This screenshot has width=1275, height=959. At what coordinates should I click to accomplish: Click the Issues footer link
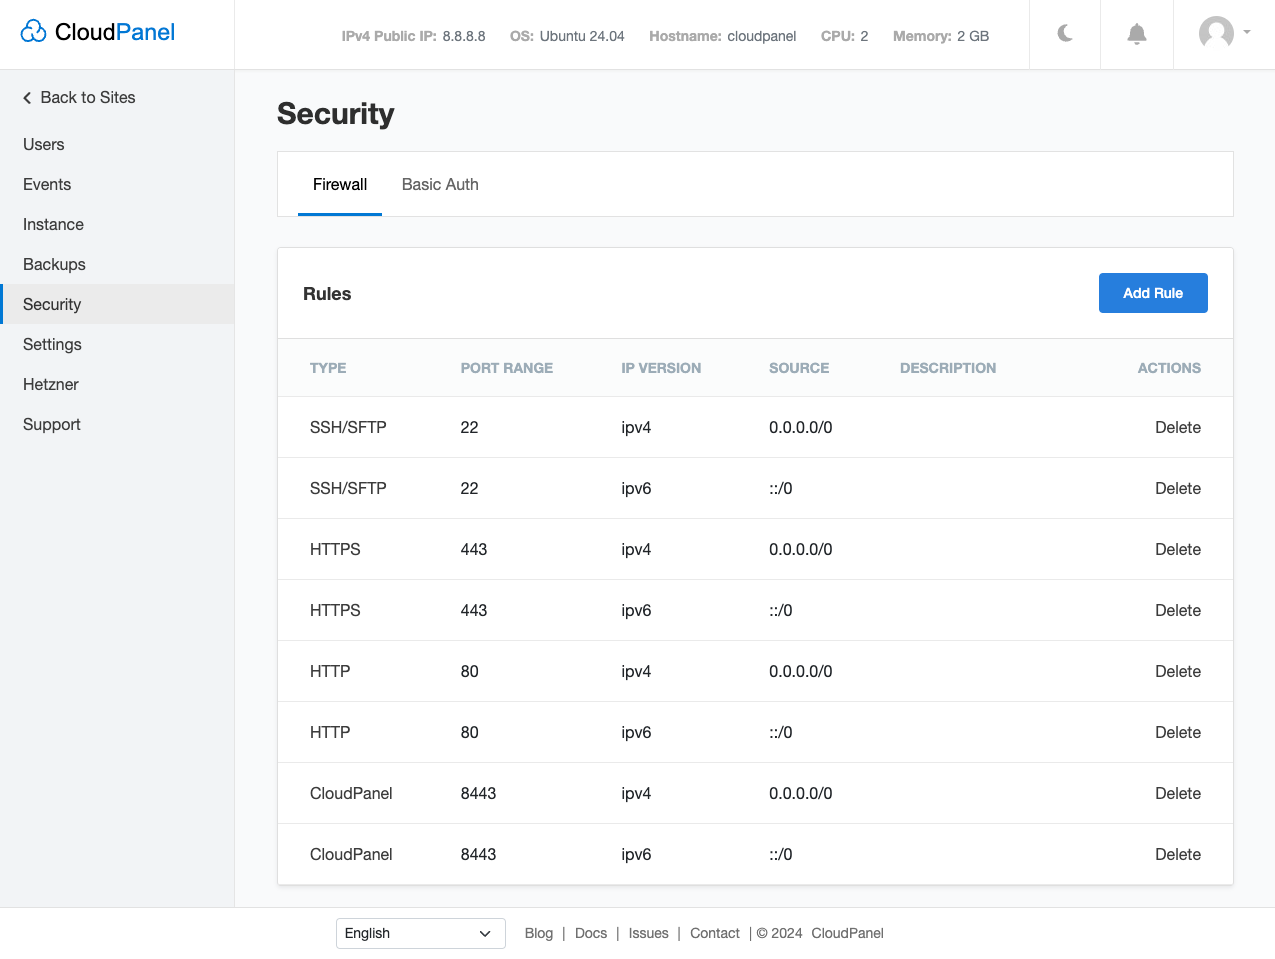[648, 933]
